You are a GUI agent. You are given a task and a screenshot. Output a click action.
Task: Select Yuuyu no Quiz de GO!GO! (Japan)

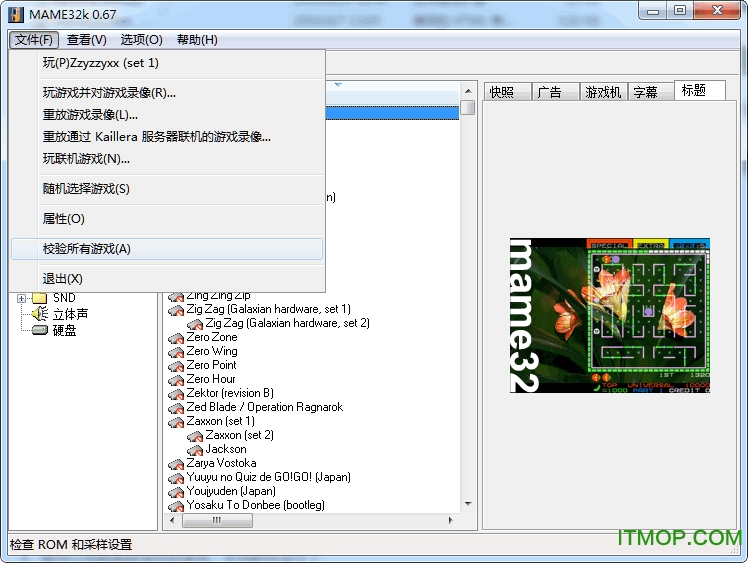pyautogui.click(x=269, y=477)
